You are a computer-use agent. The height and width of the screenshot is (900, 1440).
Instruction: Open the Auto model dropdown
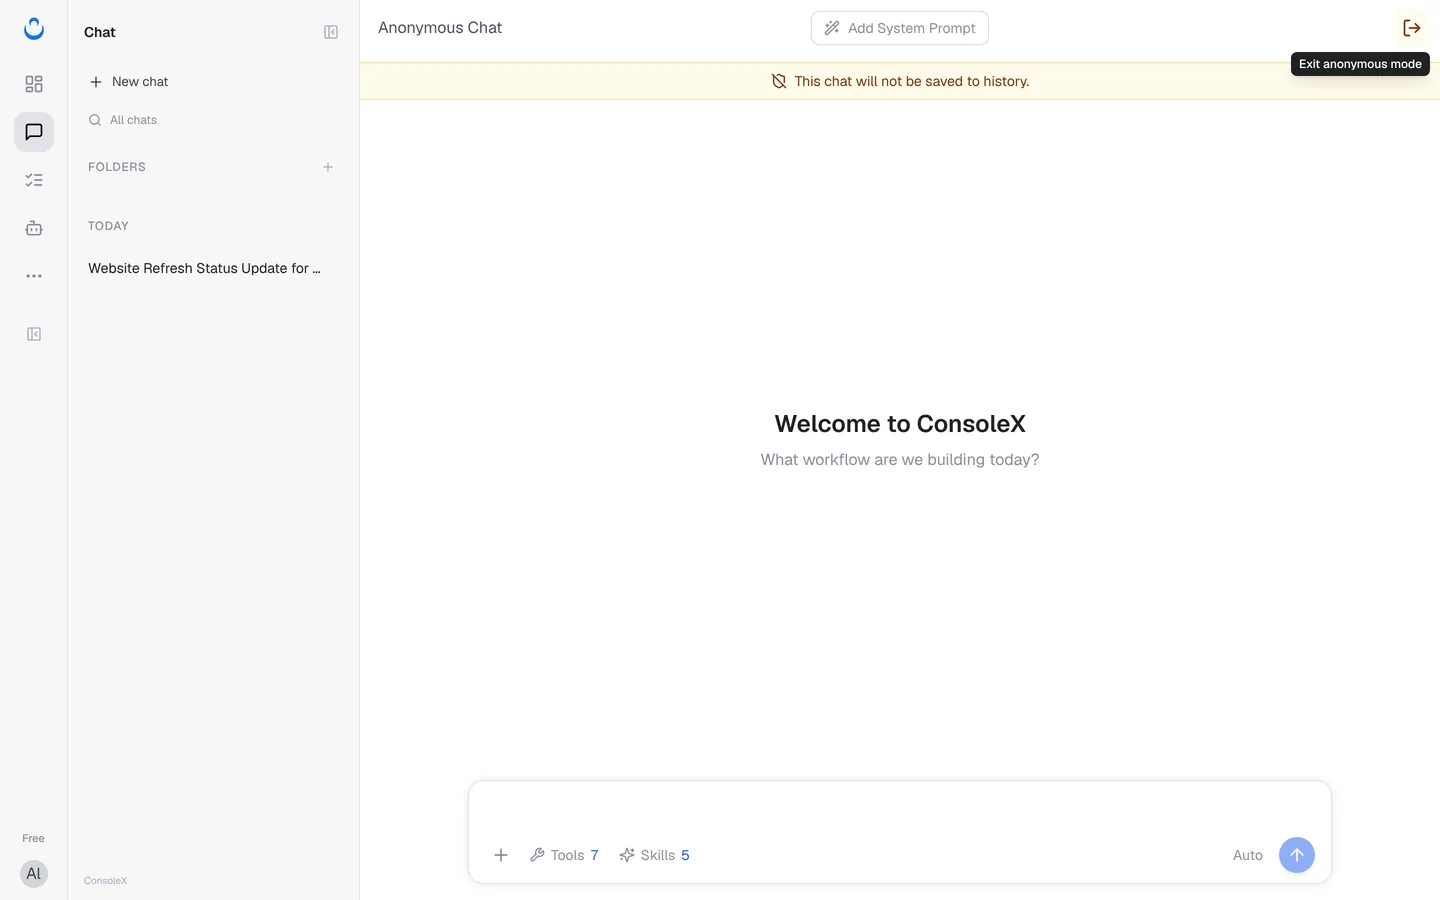[1248, 855]
